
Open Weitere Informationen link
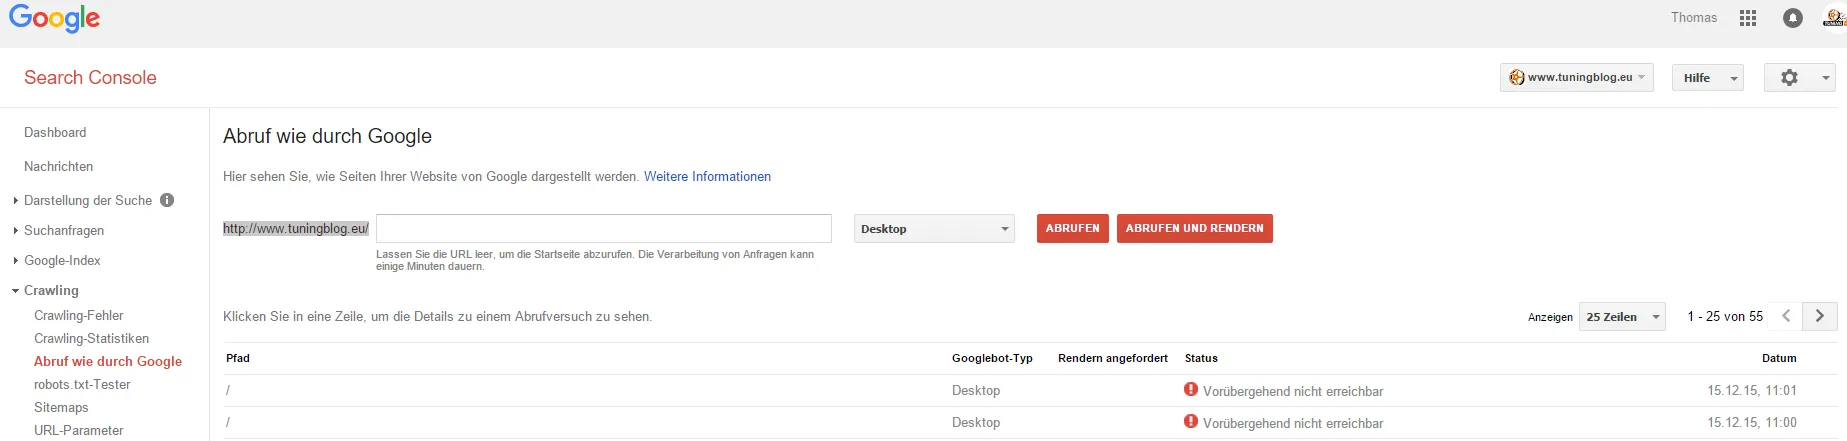[707, 176]
